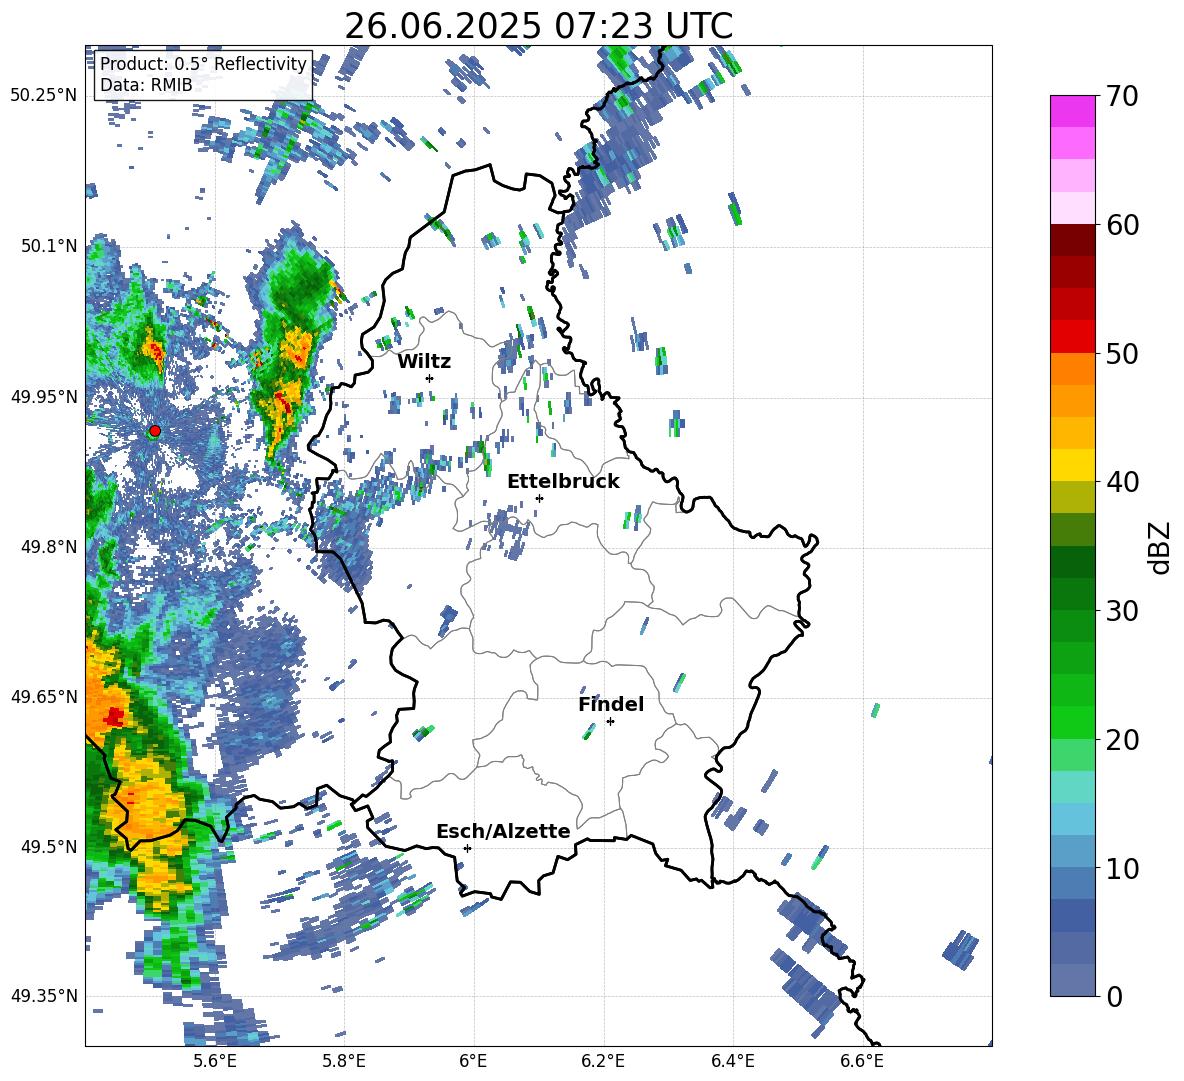Click the dark maroon colorbar segment below 60
This screenshot has width=1184, height=1081.
point(1072,240)
